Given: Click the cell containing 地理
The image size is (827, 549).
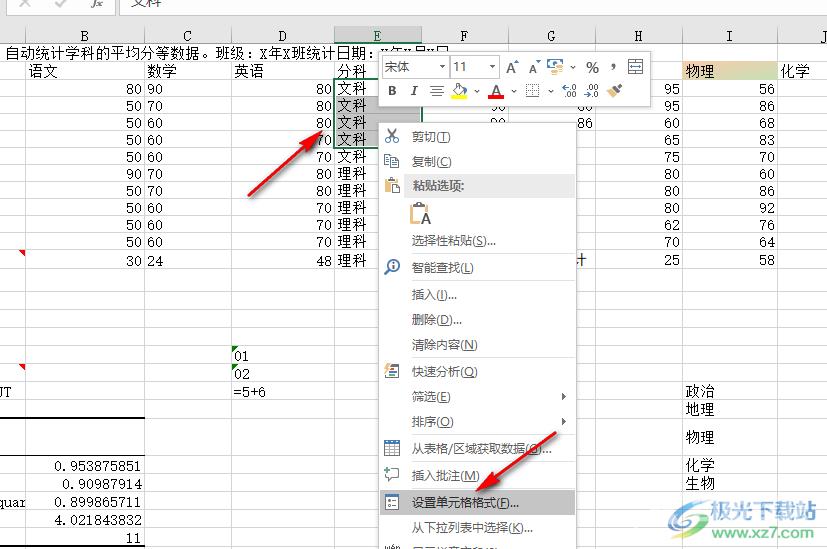Looking at the screenshot, I should 729,410.
